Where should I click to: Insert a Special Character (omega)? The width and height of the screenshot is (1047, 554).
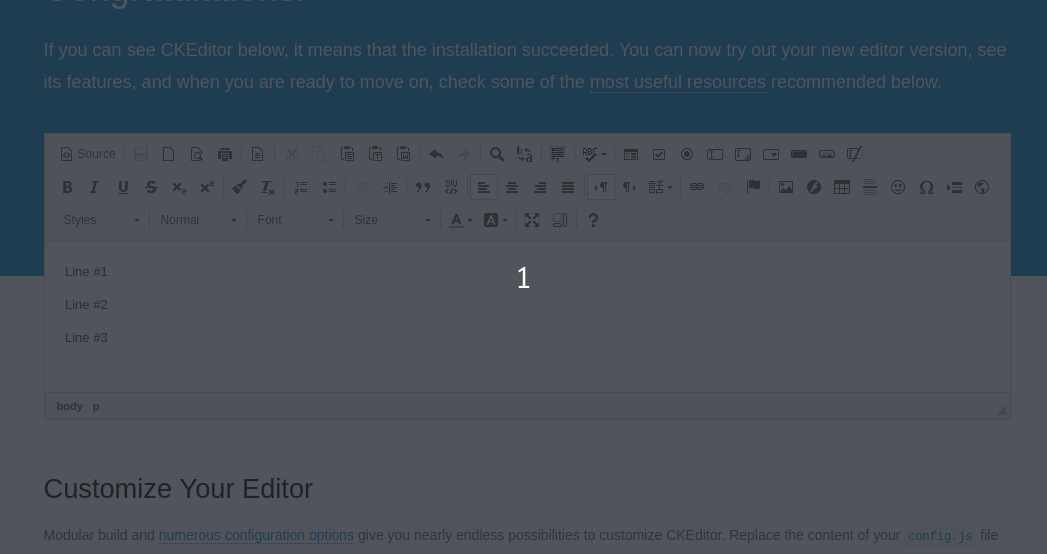pos(926,188)
